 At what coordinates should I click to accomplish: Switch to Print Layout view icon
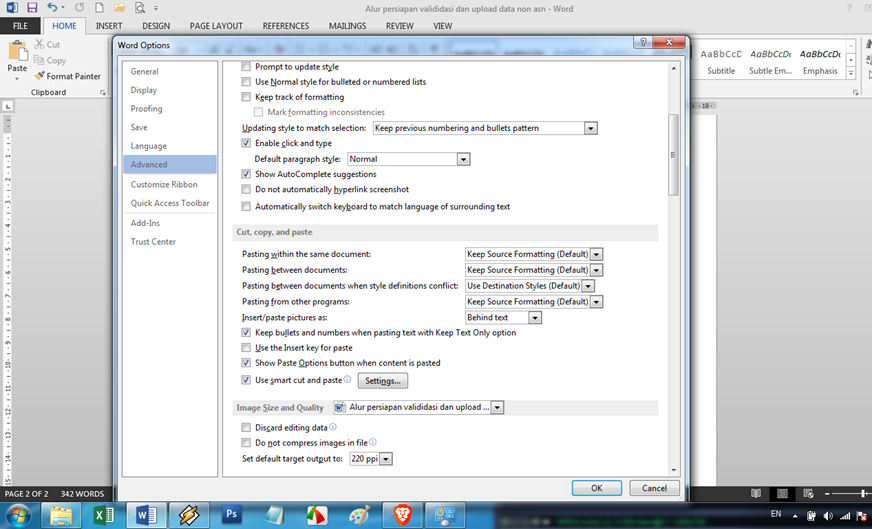click(782, 493)
